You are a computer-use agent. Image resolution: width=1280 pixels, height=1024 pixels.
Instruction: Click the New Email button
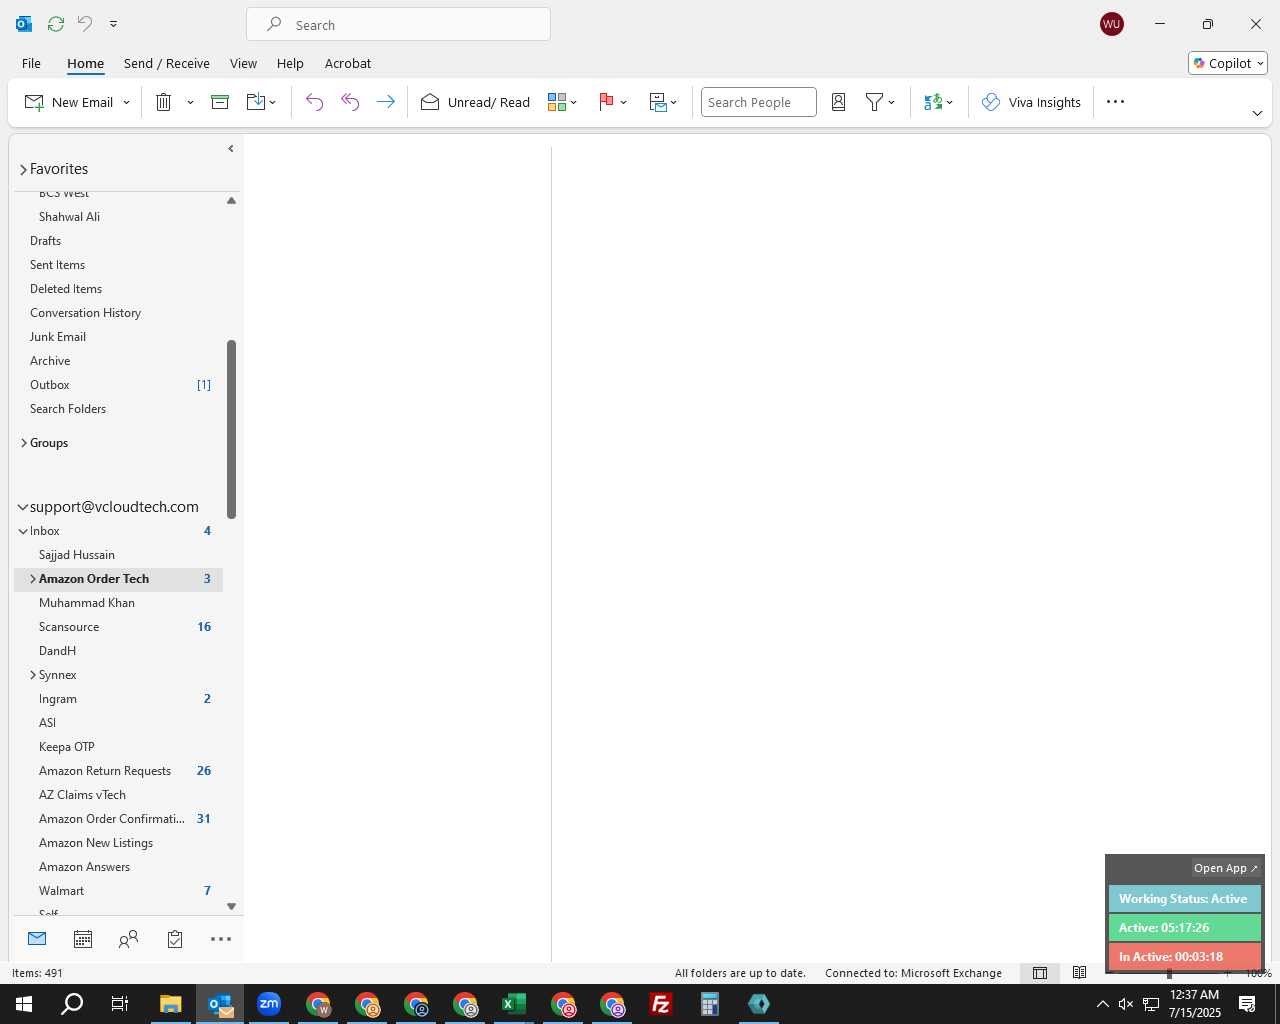pyautogui.click(x=69, y=102)
